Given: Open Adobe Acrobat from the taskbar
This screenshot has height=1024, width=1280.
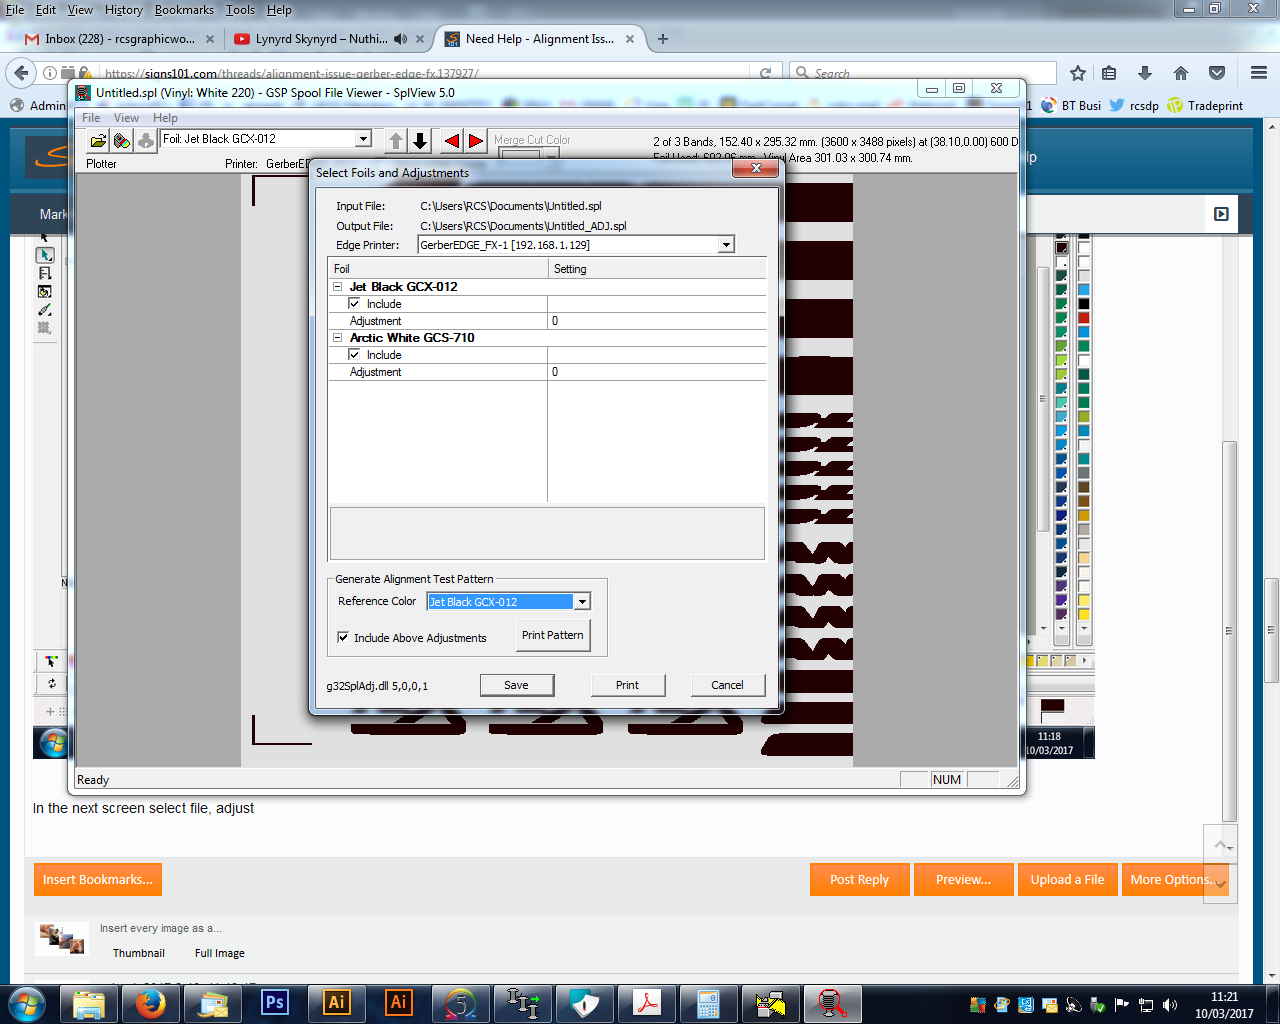Looking at the screenshot, I should (x=647, y=1003).
